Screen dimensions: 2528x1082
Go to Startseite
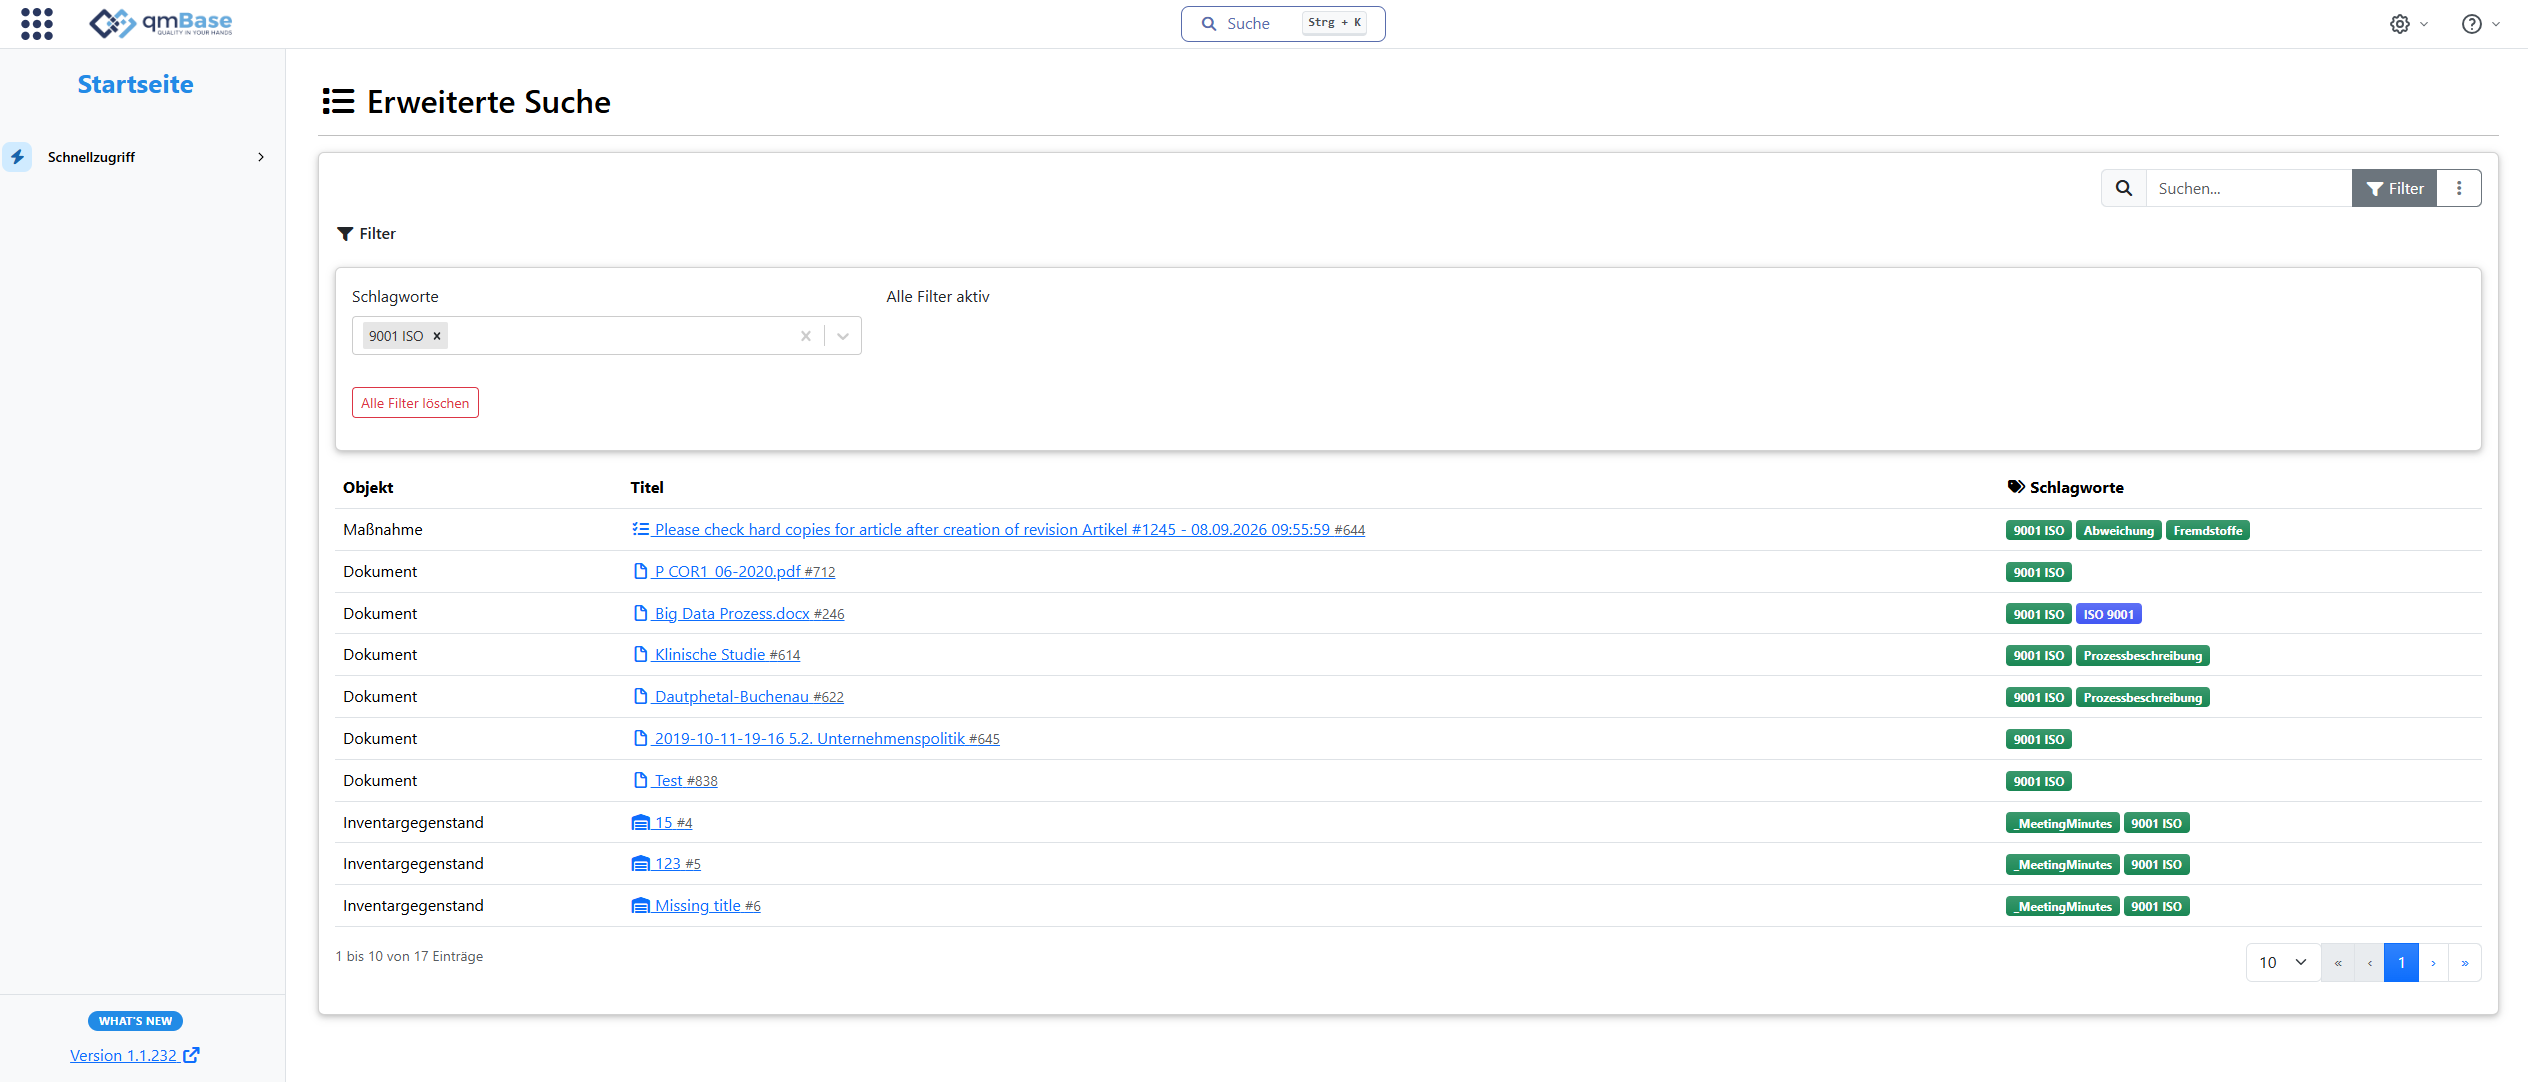[x=136, y=84]
